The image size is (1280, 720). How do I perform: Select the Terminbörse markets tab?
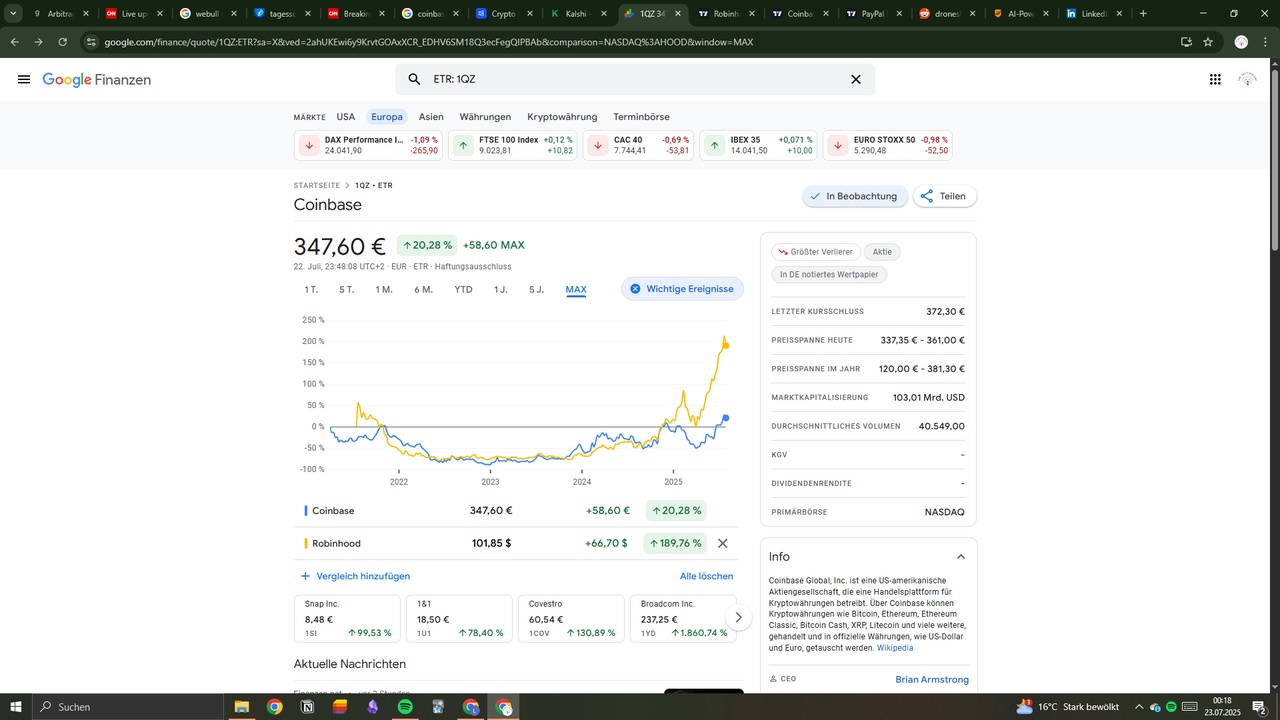tap(641, 117)
